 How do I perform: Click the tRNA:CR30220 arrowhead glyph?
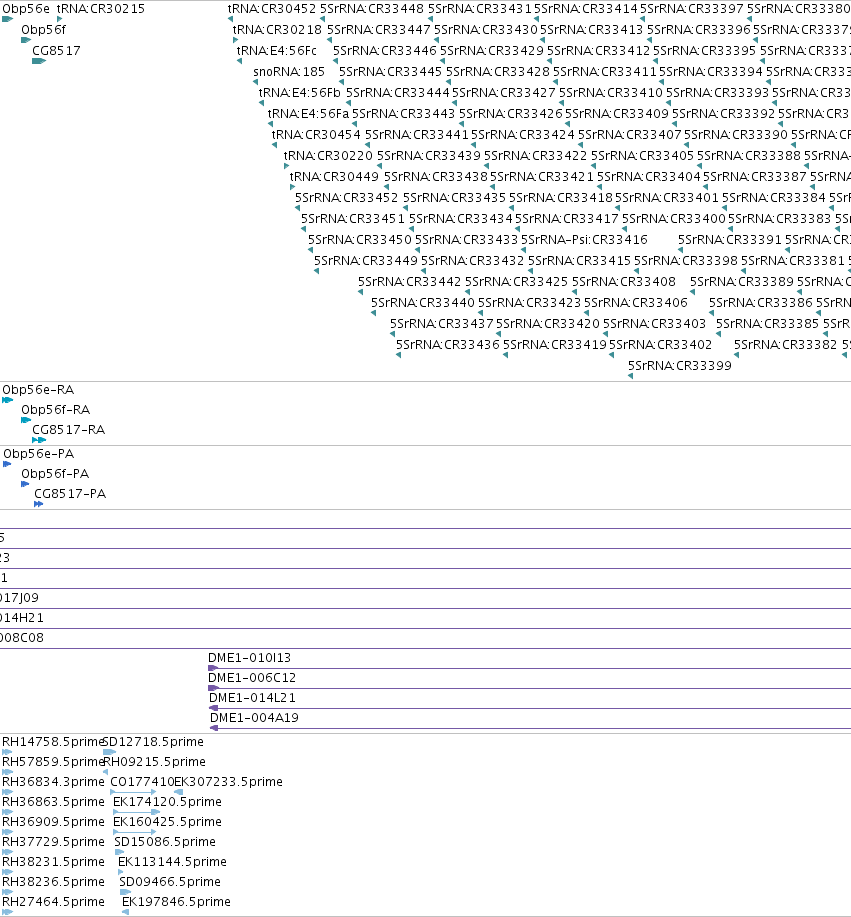point(286,166)
